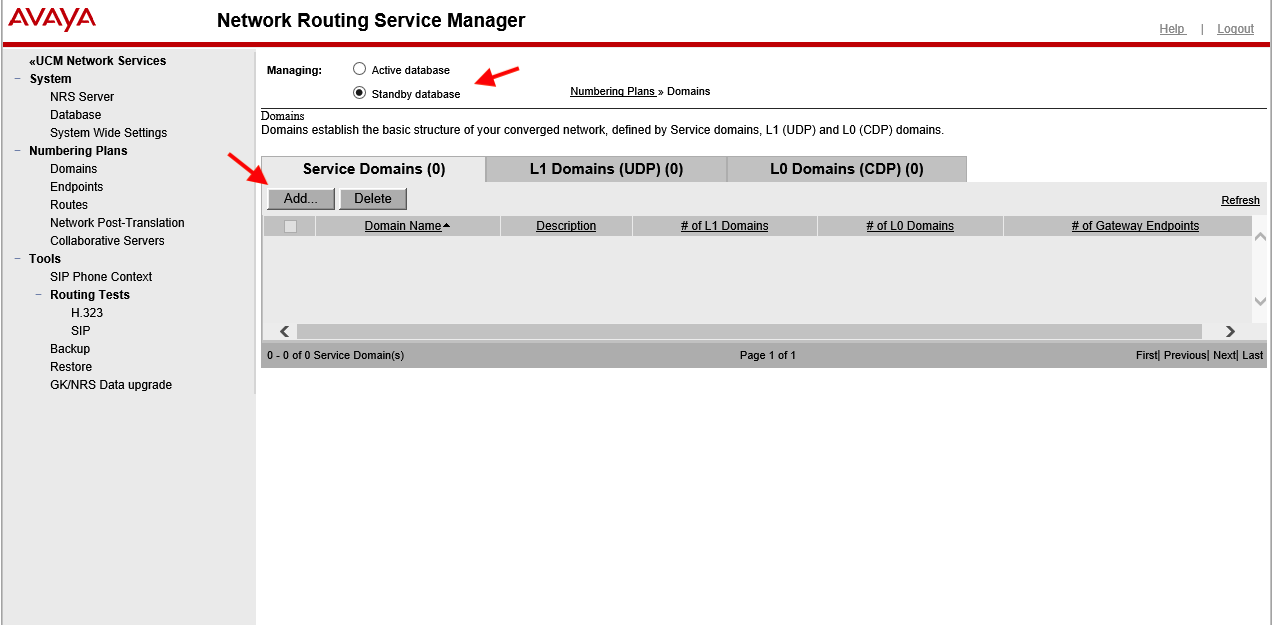Viewport: 1273px width, 625px height.
Task: Open the L0 Domains (CDP) tab
Action: click(847, 169)
